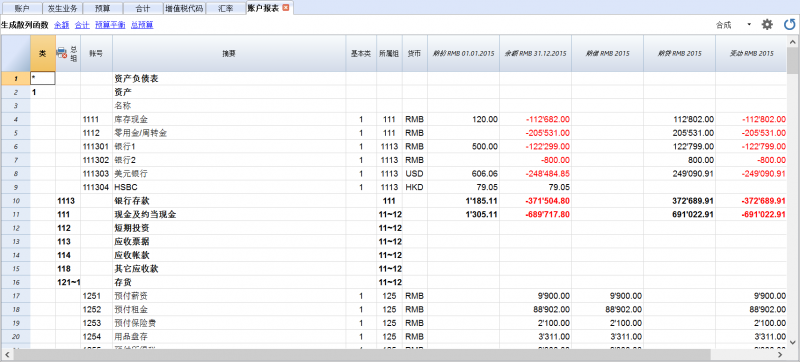Select the 其它应收款 cell

pos(229,269)
